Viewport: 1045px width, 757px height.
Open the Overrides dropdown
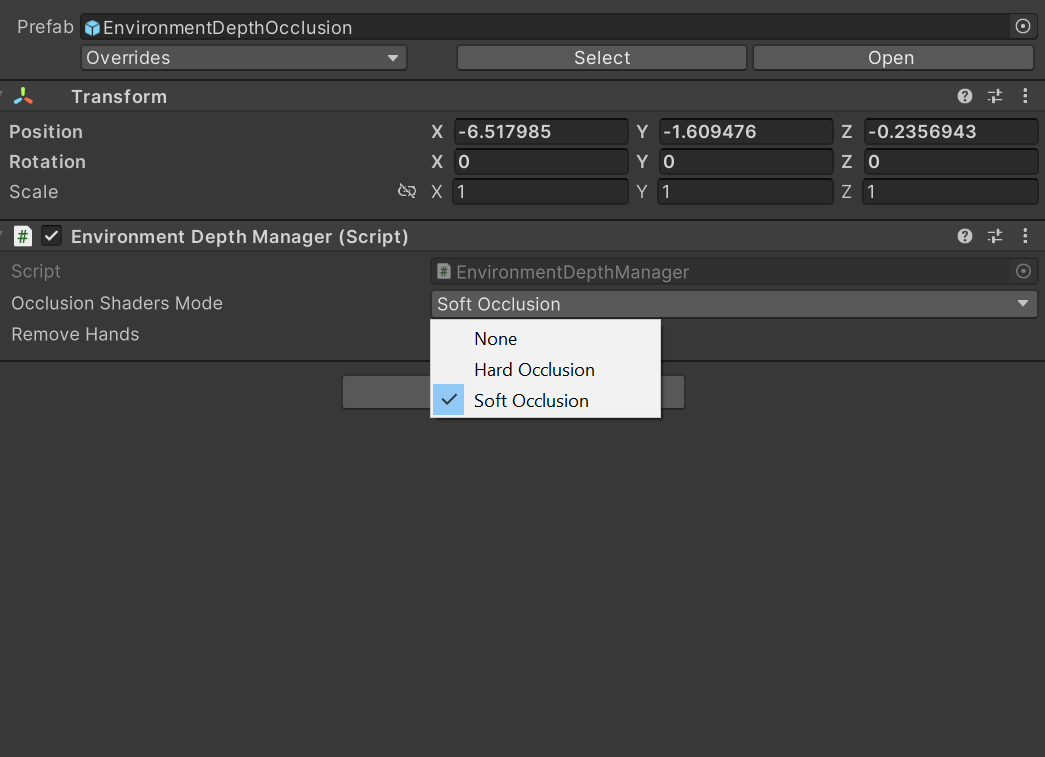[244, 58]
